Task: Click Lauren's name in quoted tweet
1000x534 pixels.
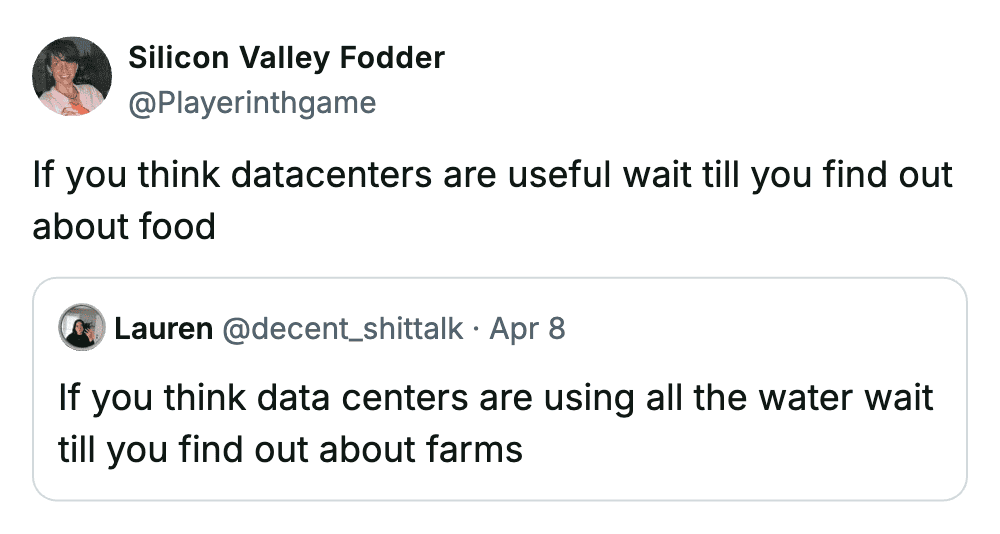Action: point(163,328)
